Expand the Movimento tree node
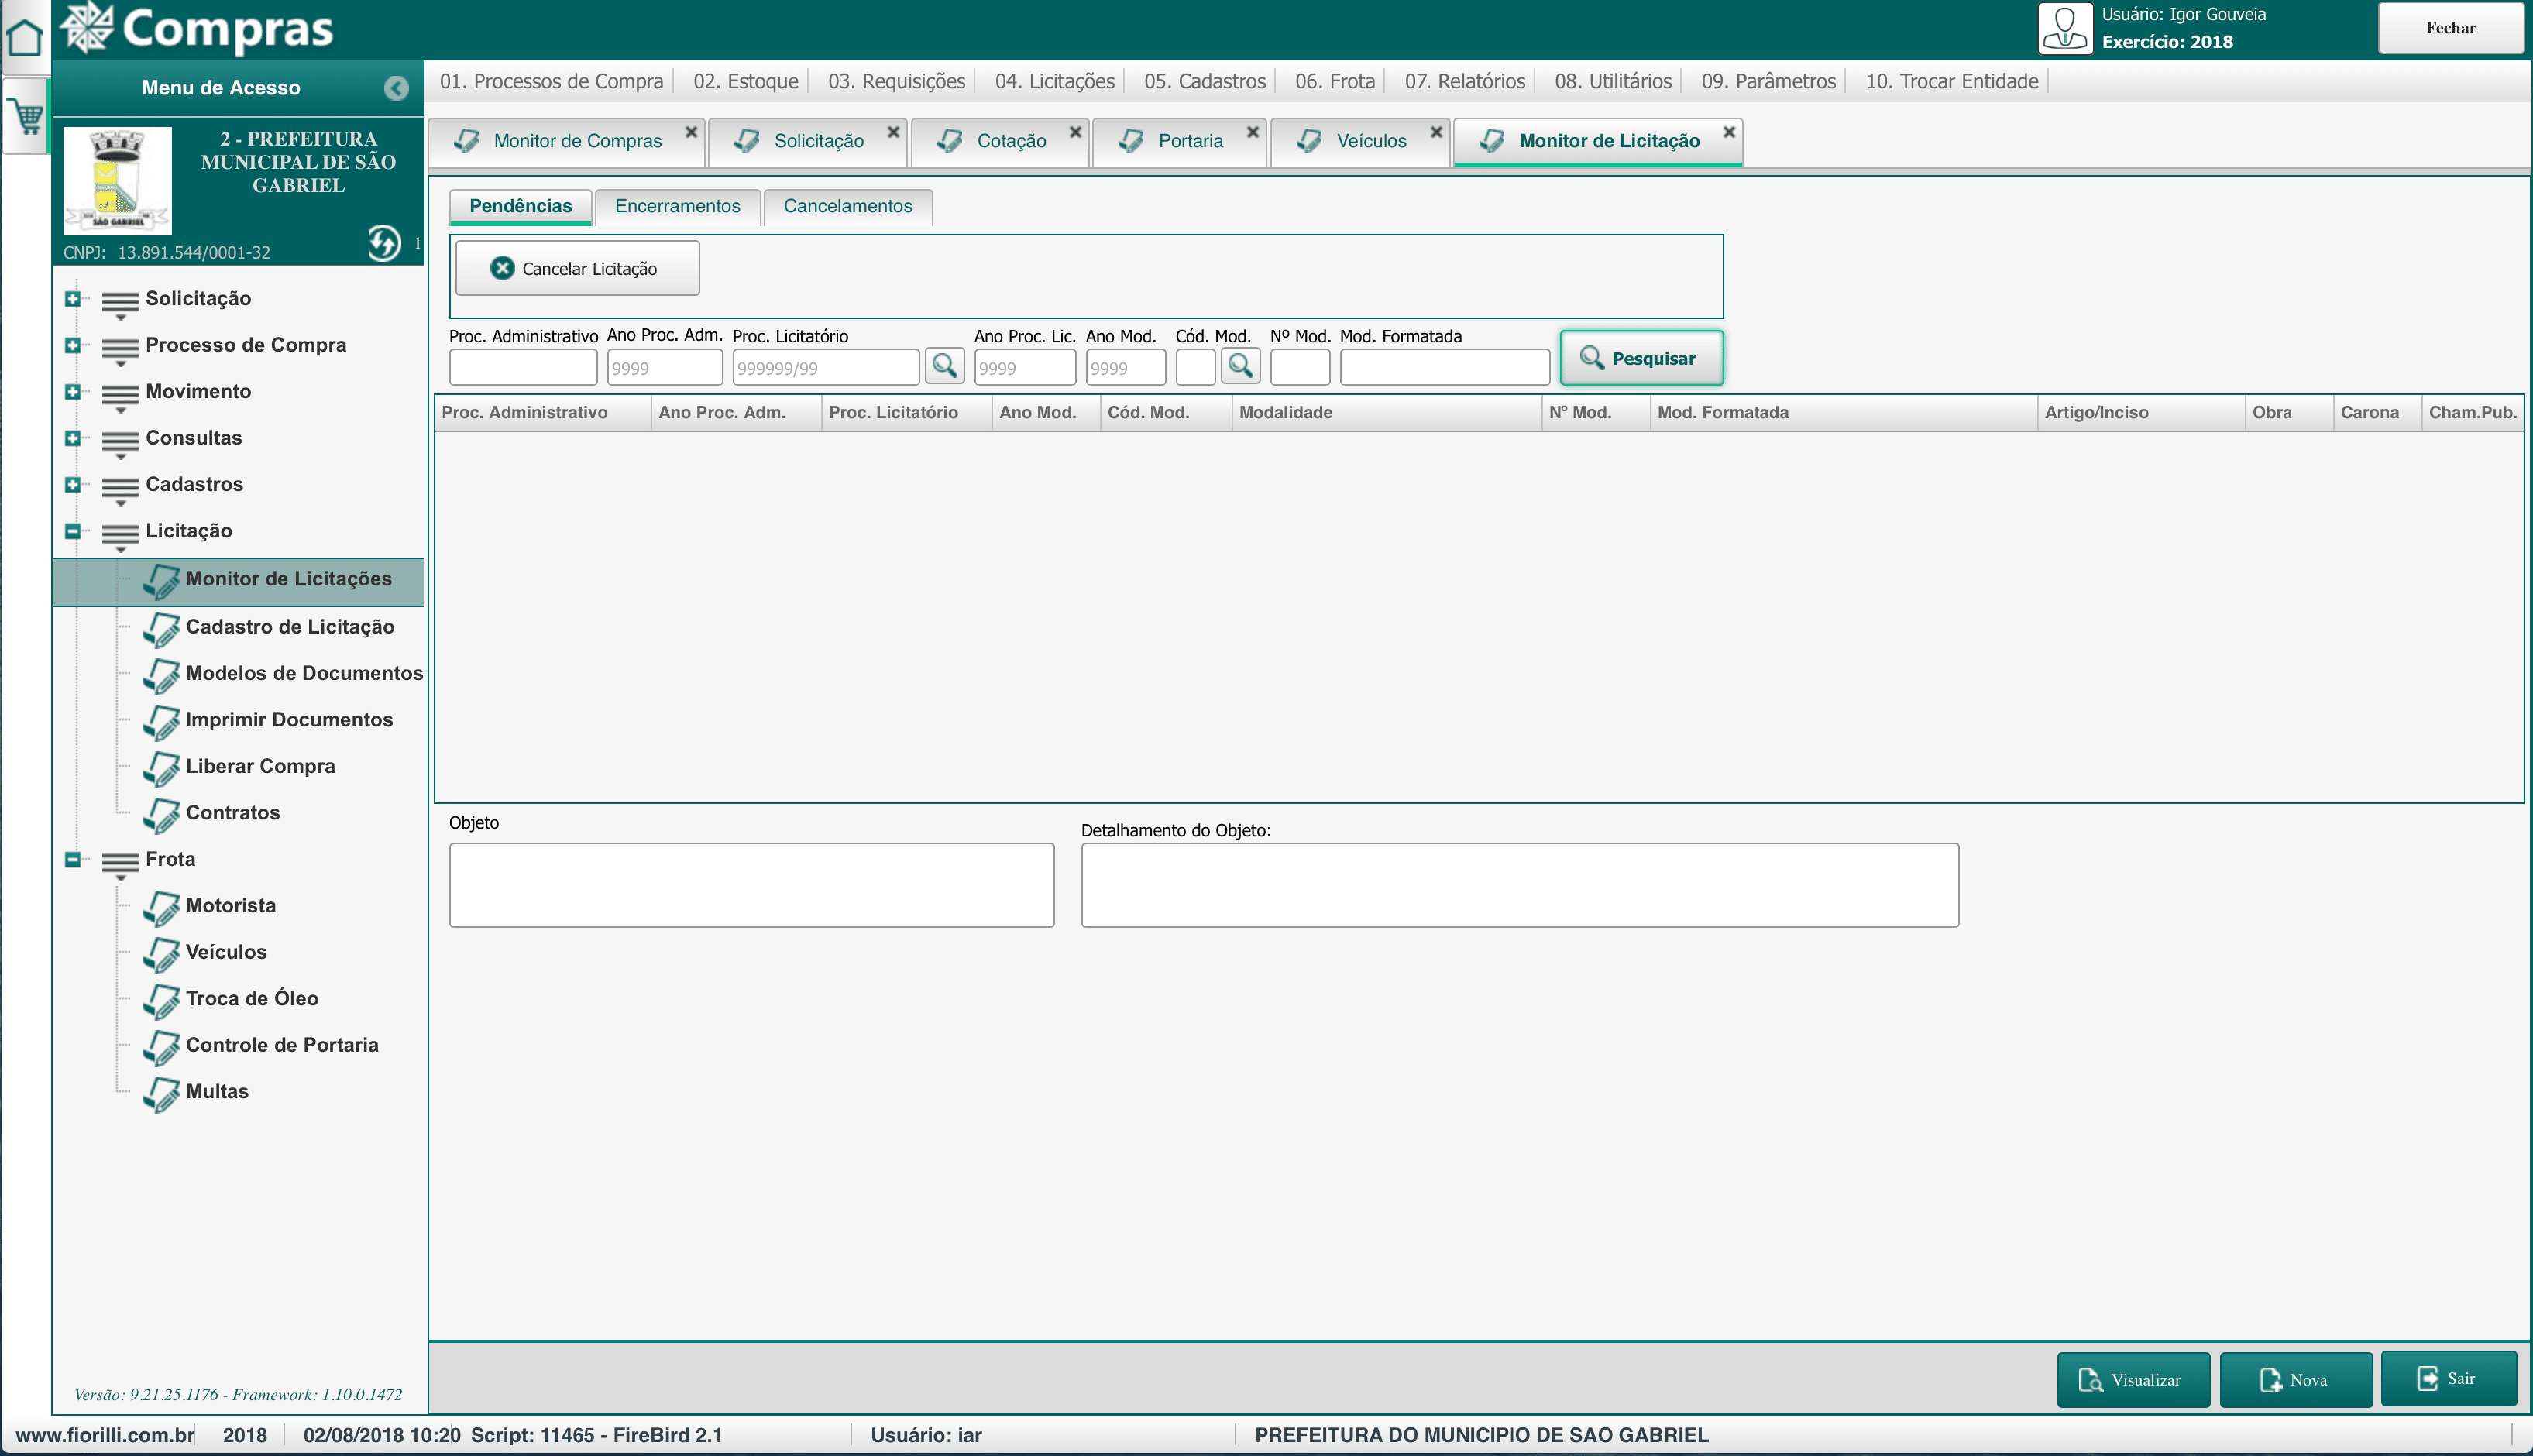This screenshot has height=1456, width=2533. (72, 391)
